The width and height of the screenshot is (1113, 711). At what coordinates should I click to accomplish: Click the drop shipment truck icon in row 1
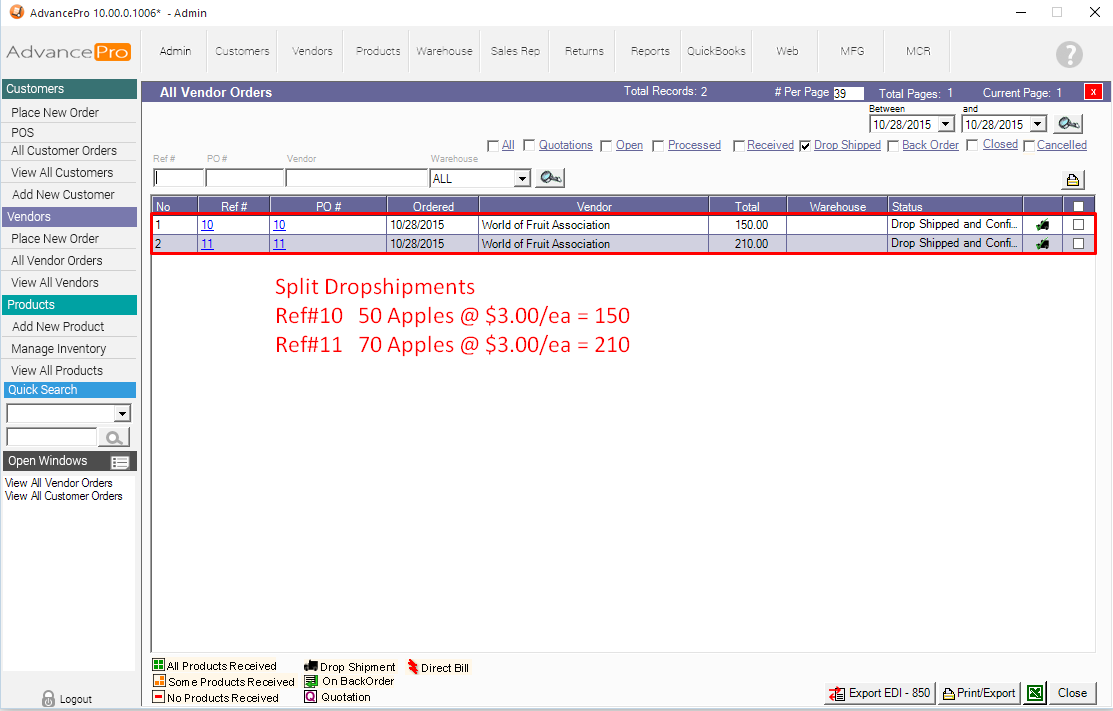(1043, 225)
